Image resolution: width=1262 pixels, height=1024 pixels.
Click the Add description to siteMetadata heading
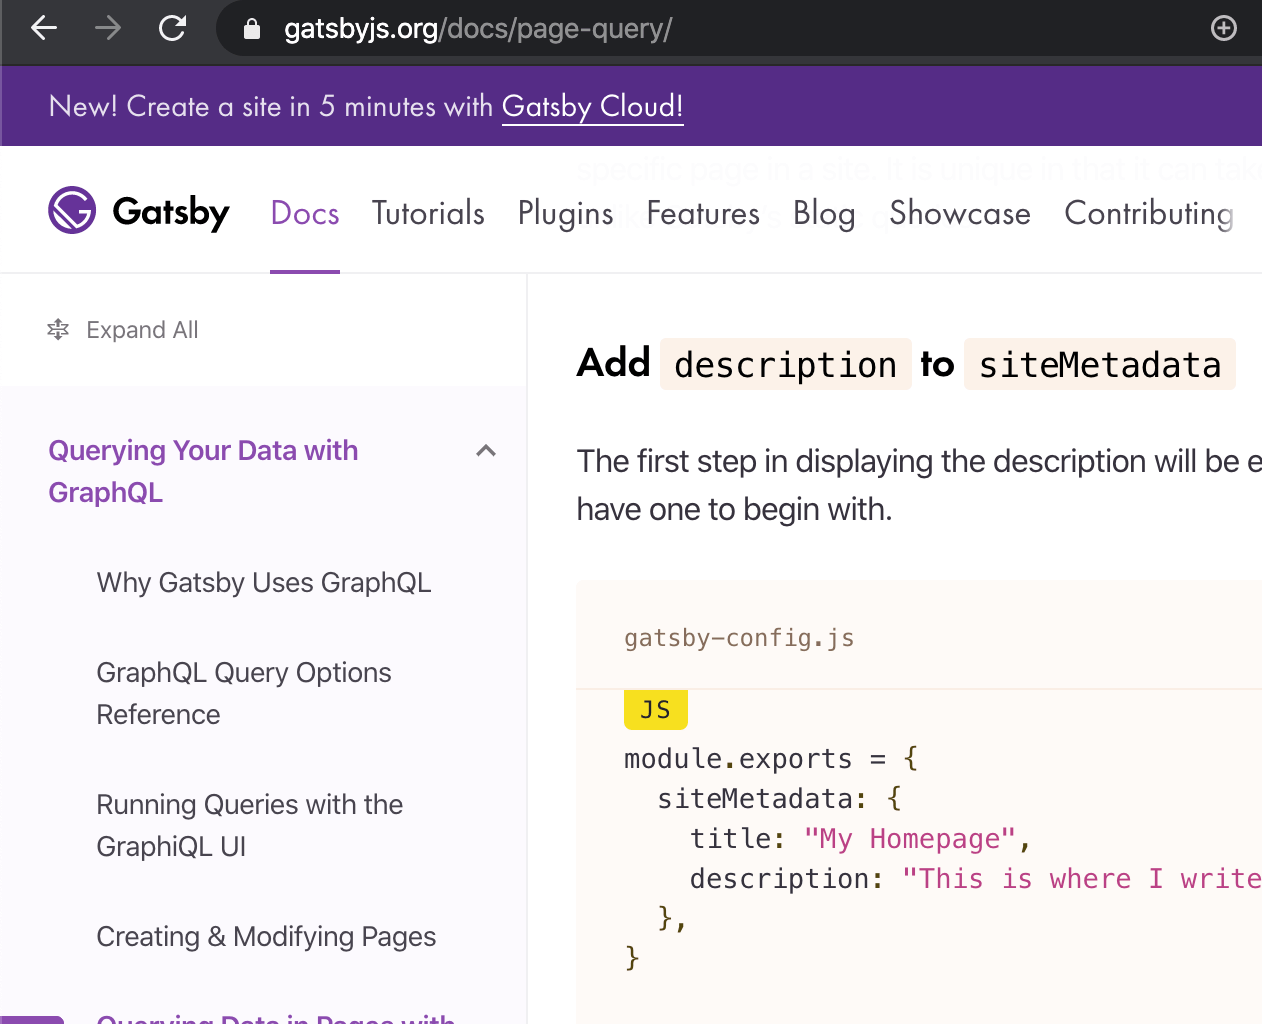[906, 363]
